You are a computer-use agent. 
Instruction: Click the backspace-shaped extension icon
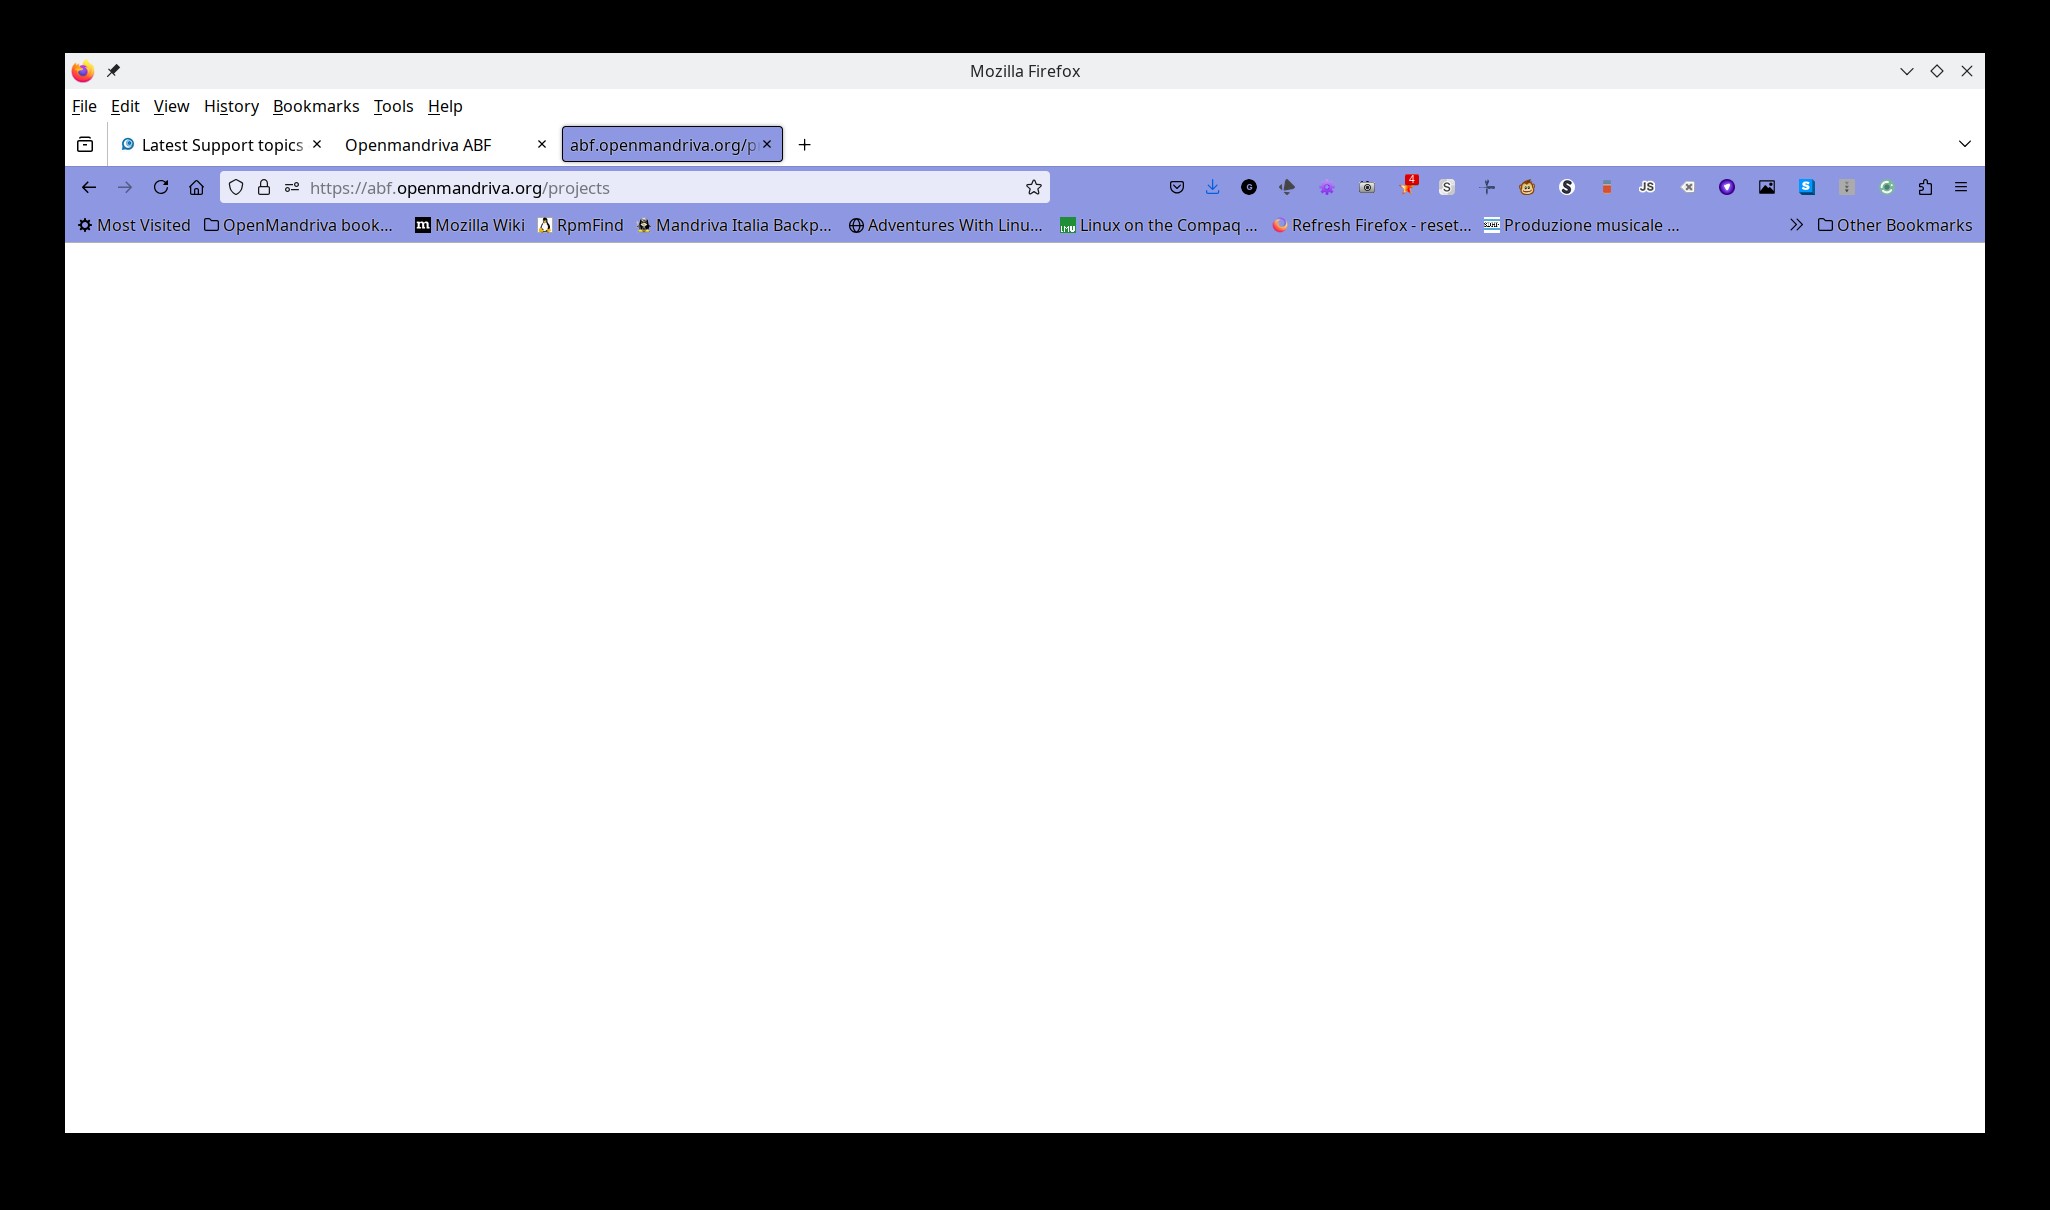coord(1687,187)
